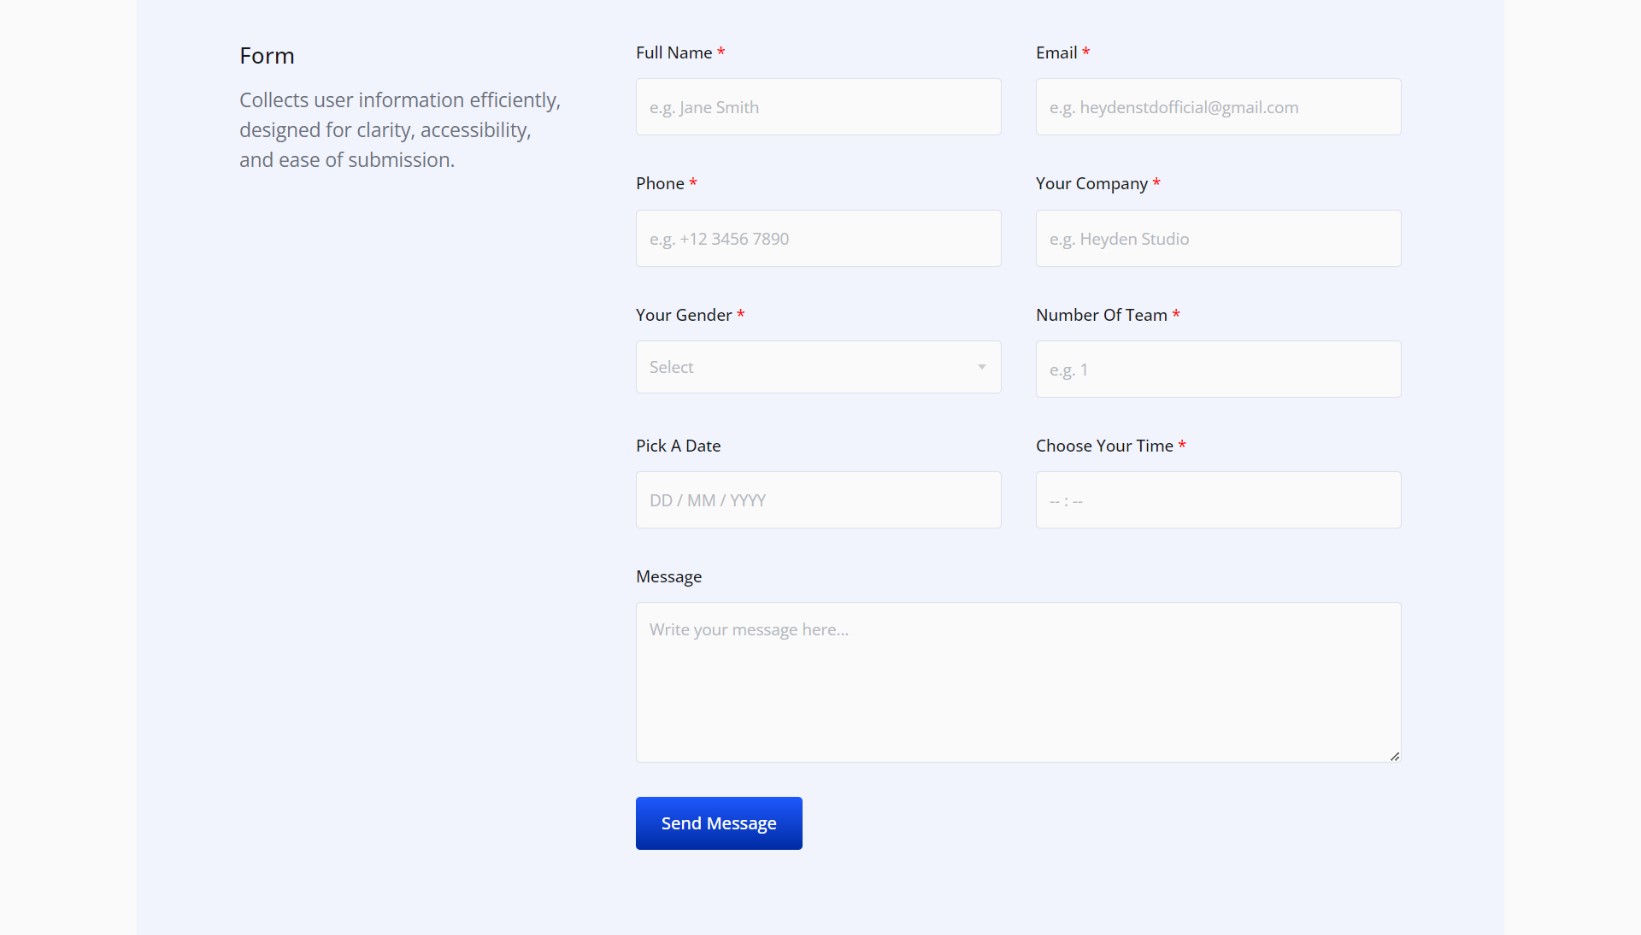Click the Phone number input

(818, 239)
